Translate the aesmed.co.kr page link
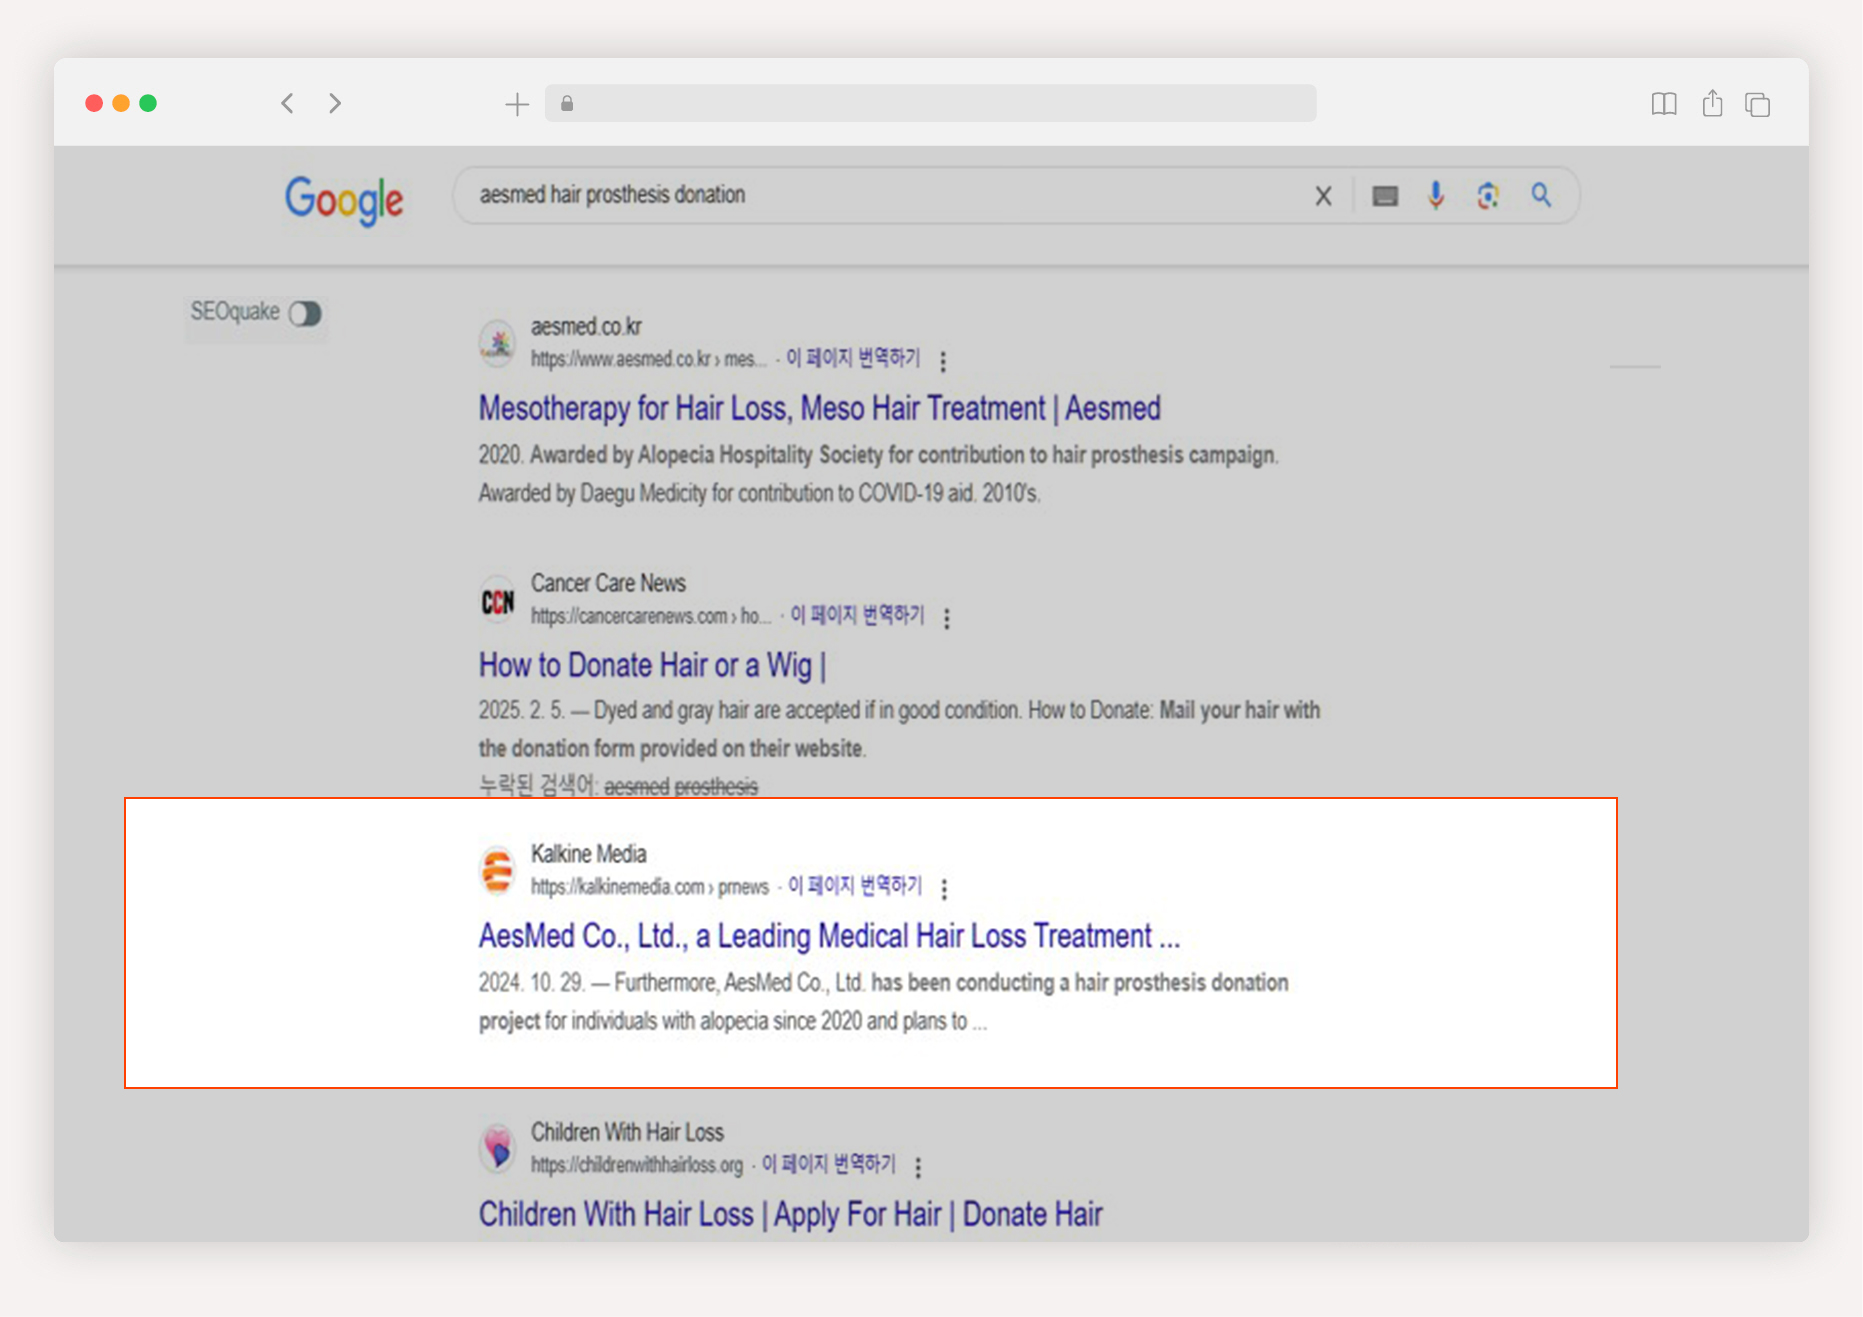This screenshot has height=1317, width=1863. (853, 358)
